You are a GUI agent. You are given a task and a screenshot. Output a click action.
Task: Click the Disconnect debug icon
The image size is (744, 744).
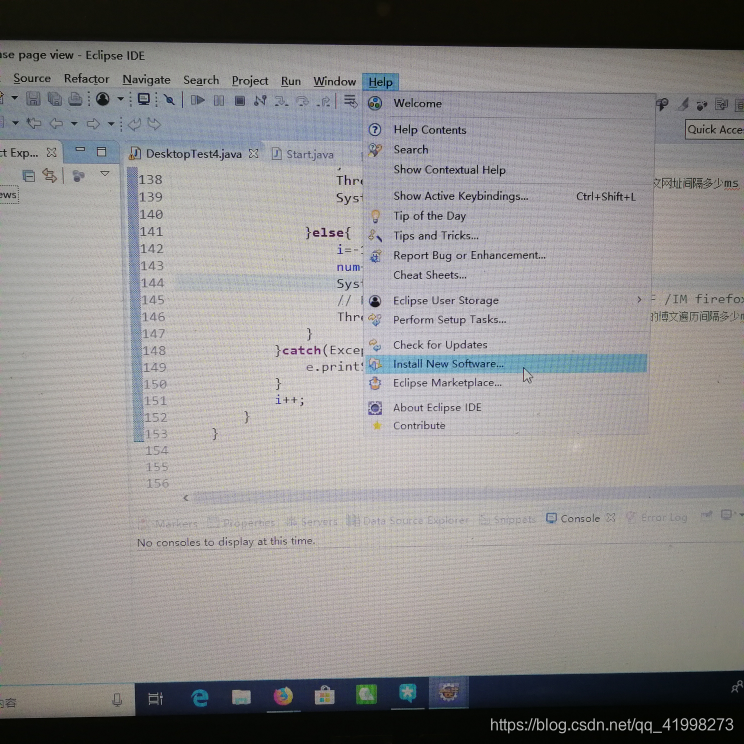260,101
